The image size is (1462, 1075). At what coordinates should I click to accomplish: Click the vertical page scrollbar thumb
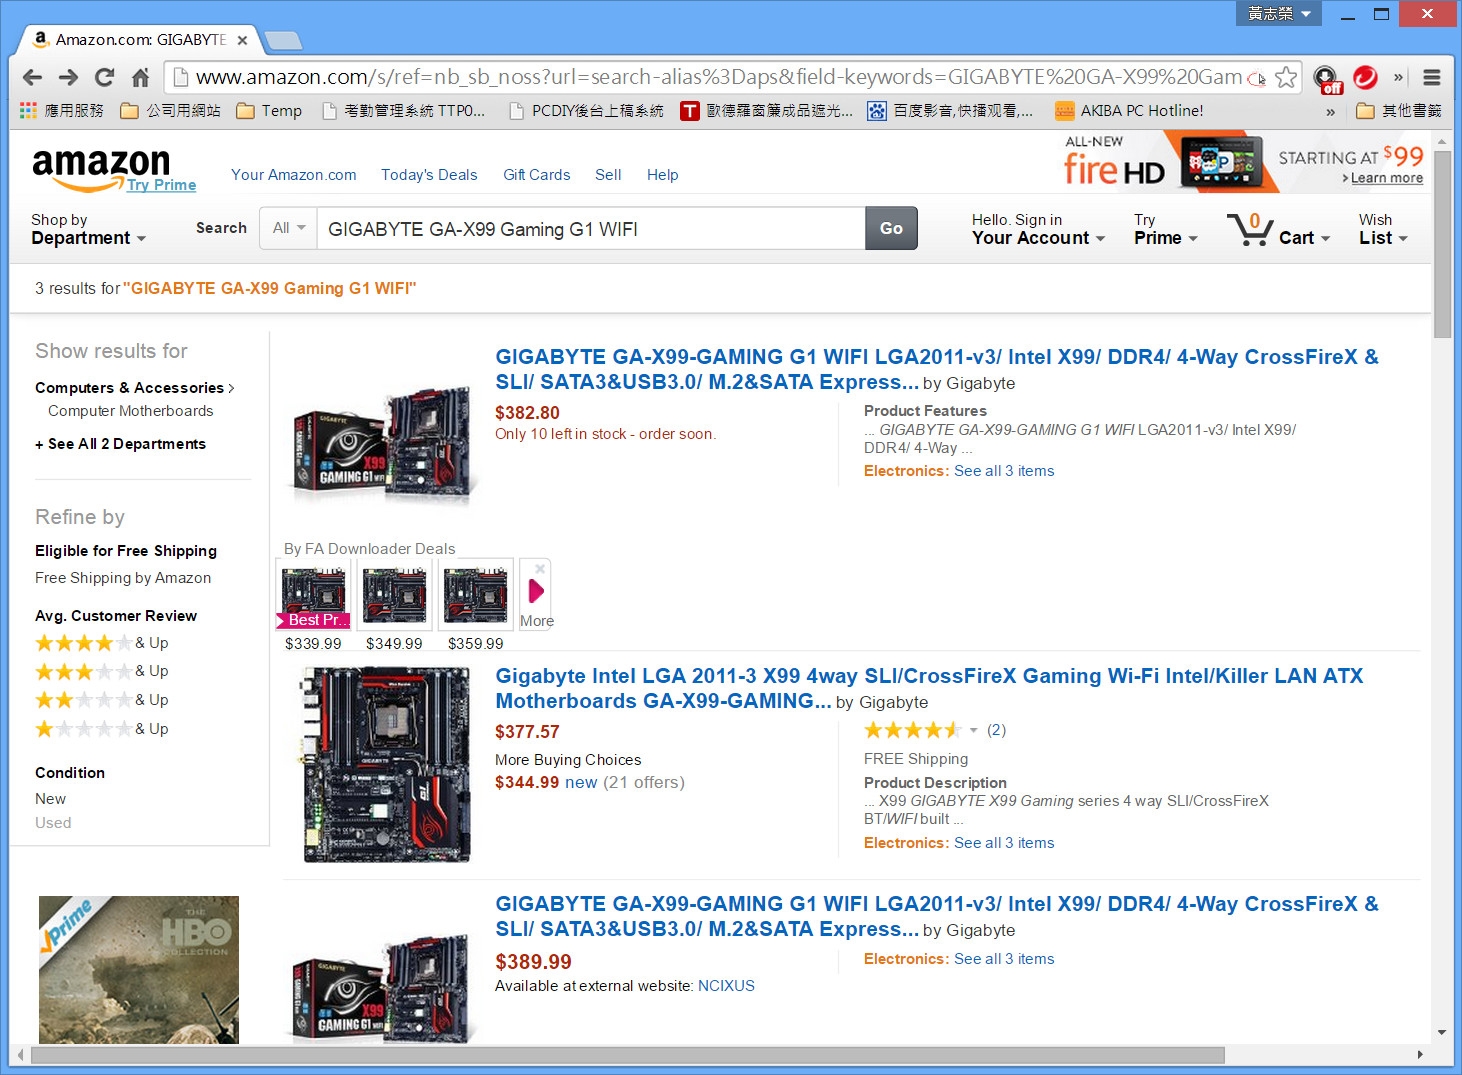click(1441, 245)
